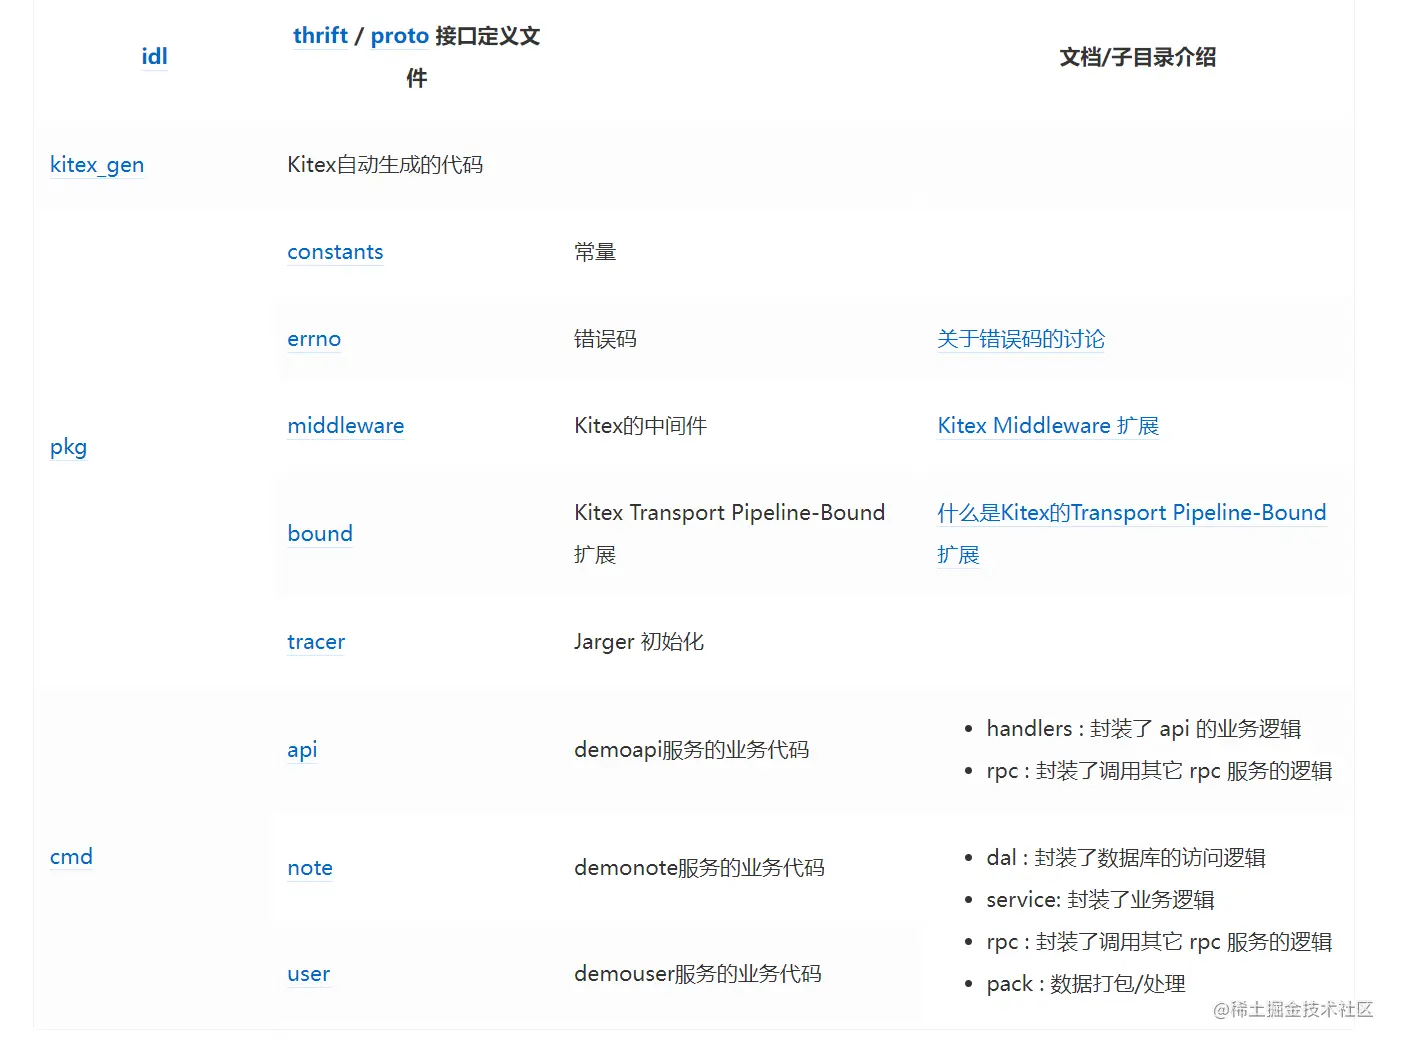Open the note service link
The height and width of the screenshot is (1047, 1401).
click(x=310, y=868)
